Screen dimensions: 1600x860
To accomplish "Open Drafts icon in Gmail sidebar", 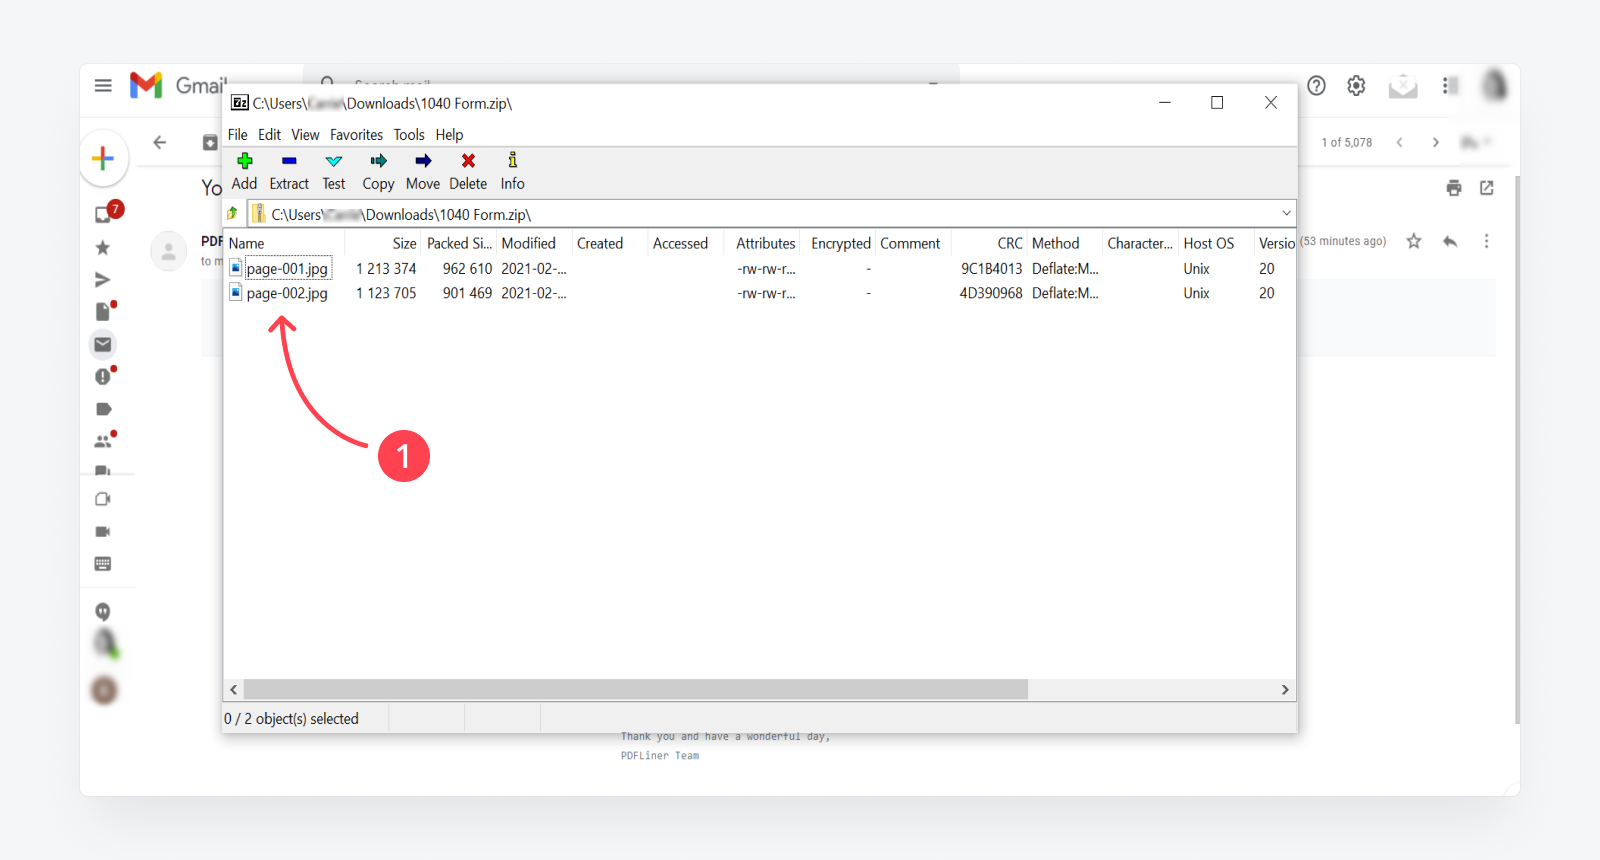I will 103,311.
